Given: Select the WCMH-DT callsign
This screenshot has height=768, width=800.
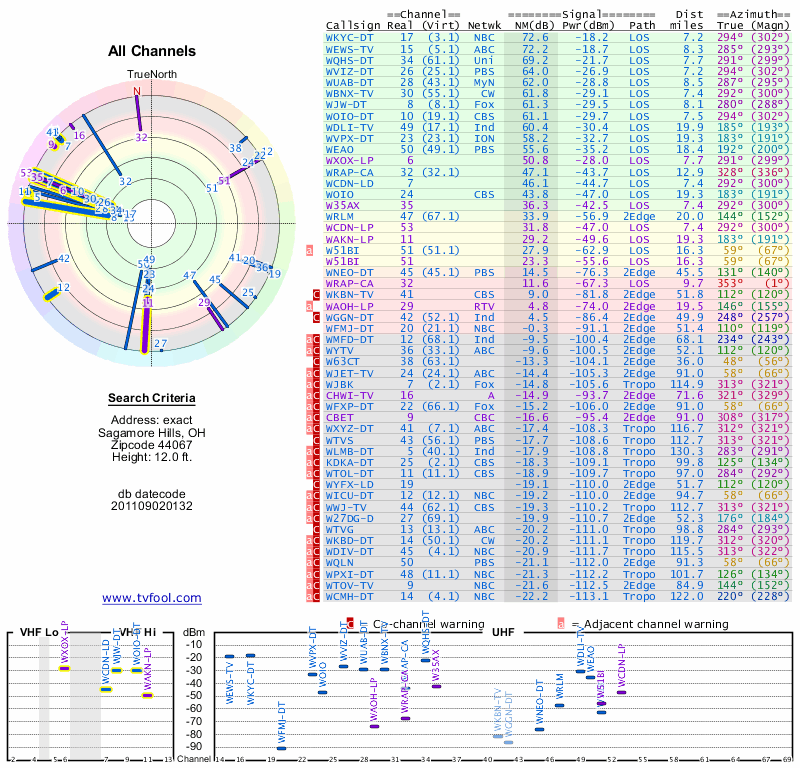Looking at the screenshot, I should [x=349, y=597].
